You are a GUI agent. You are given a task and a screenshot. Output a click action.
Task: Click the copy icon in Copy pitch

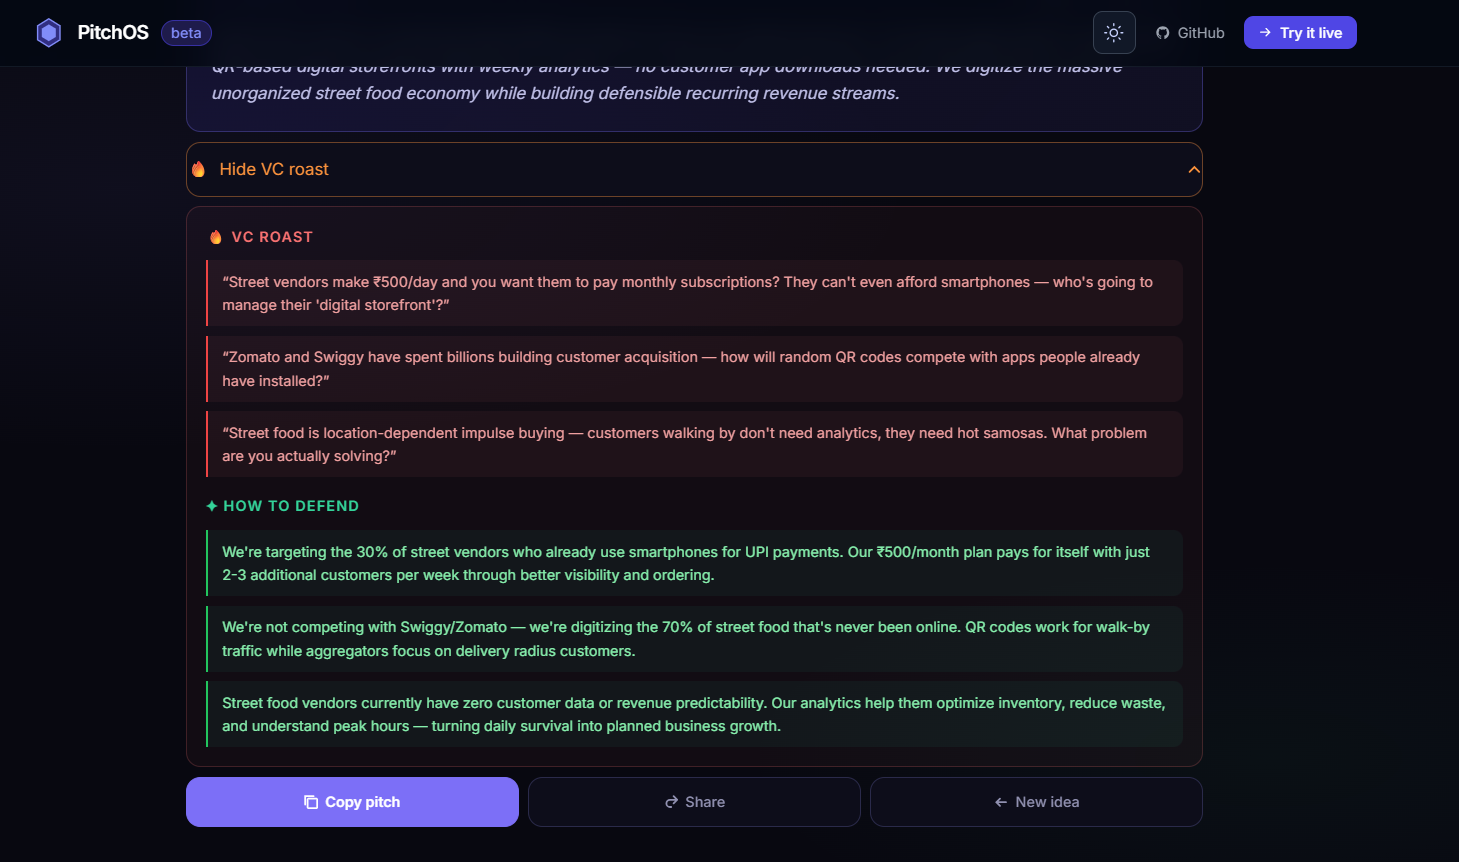point(311,802)
